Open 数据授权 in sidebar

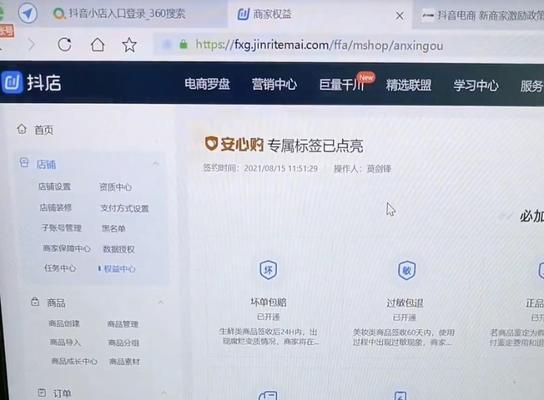click(x=119, y=249)
